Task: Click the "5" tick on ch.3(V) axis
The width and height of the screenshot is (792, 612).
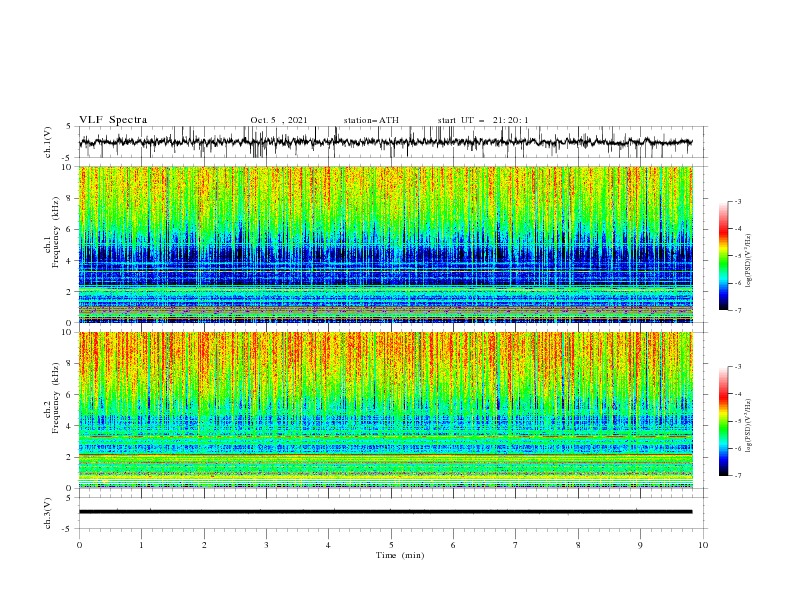Action: (x=69, y=498)
